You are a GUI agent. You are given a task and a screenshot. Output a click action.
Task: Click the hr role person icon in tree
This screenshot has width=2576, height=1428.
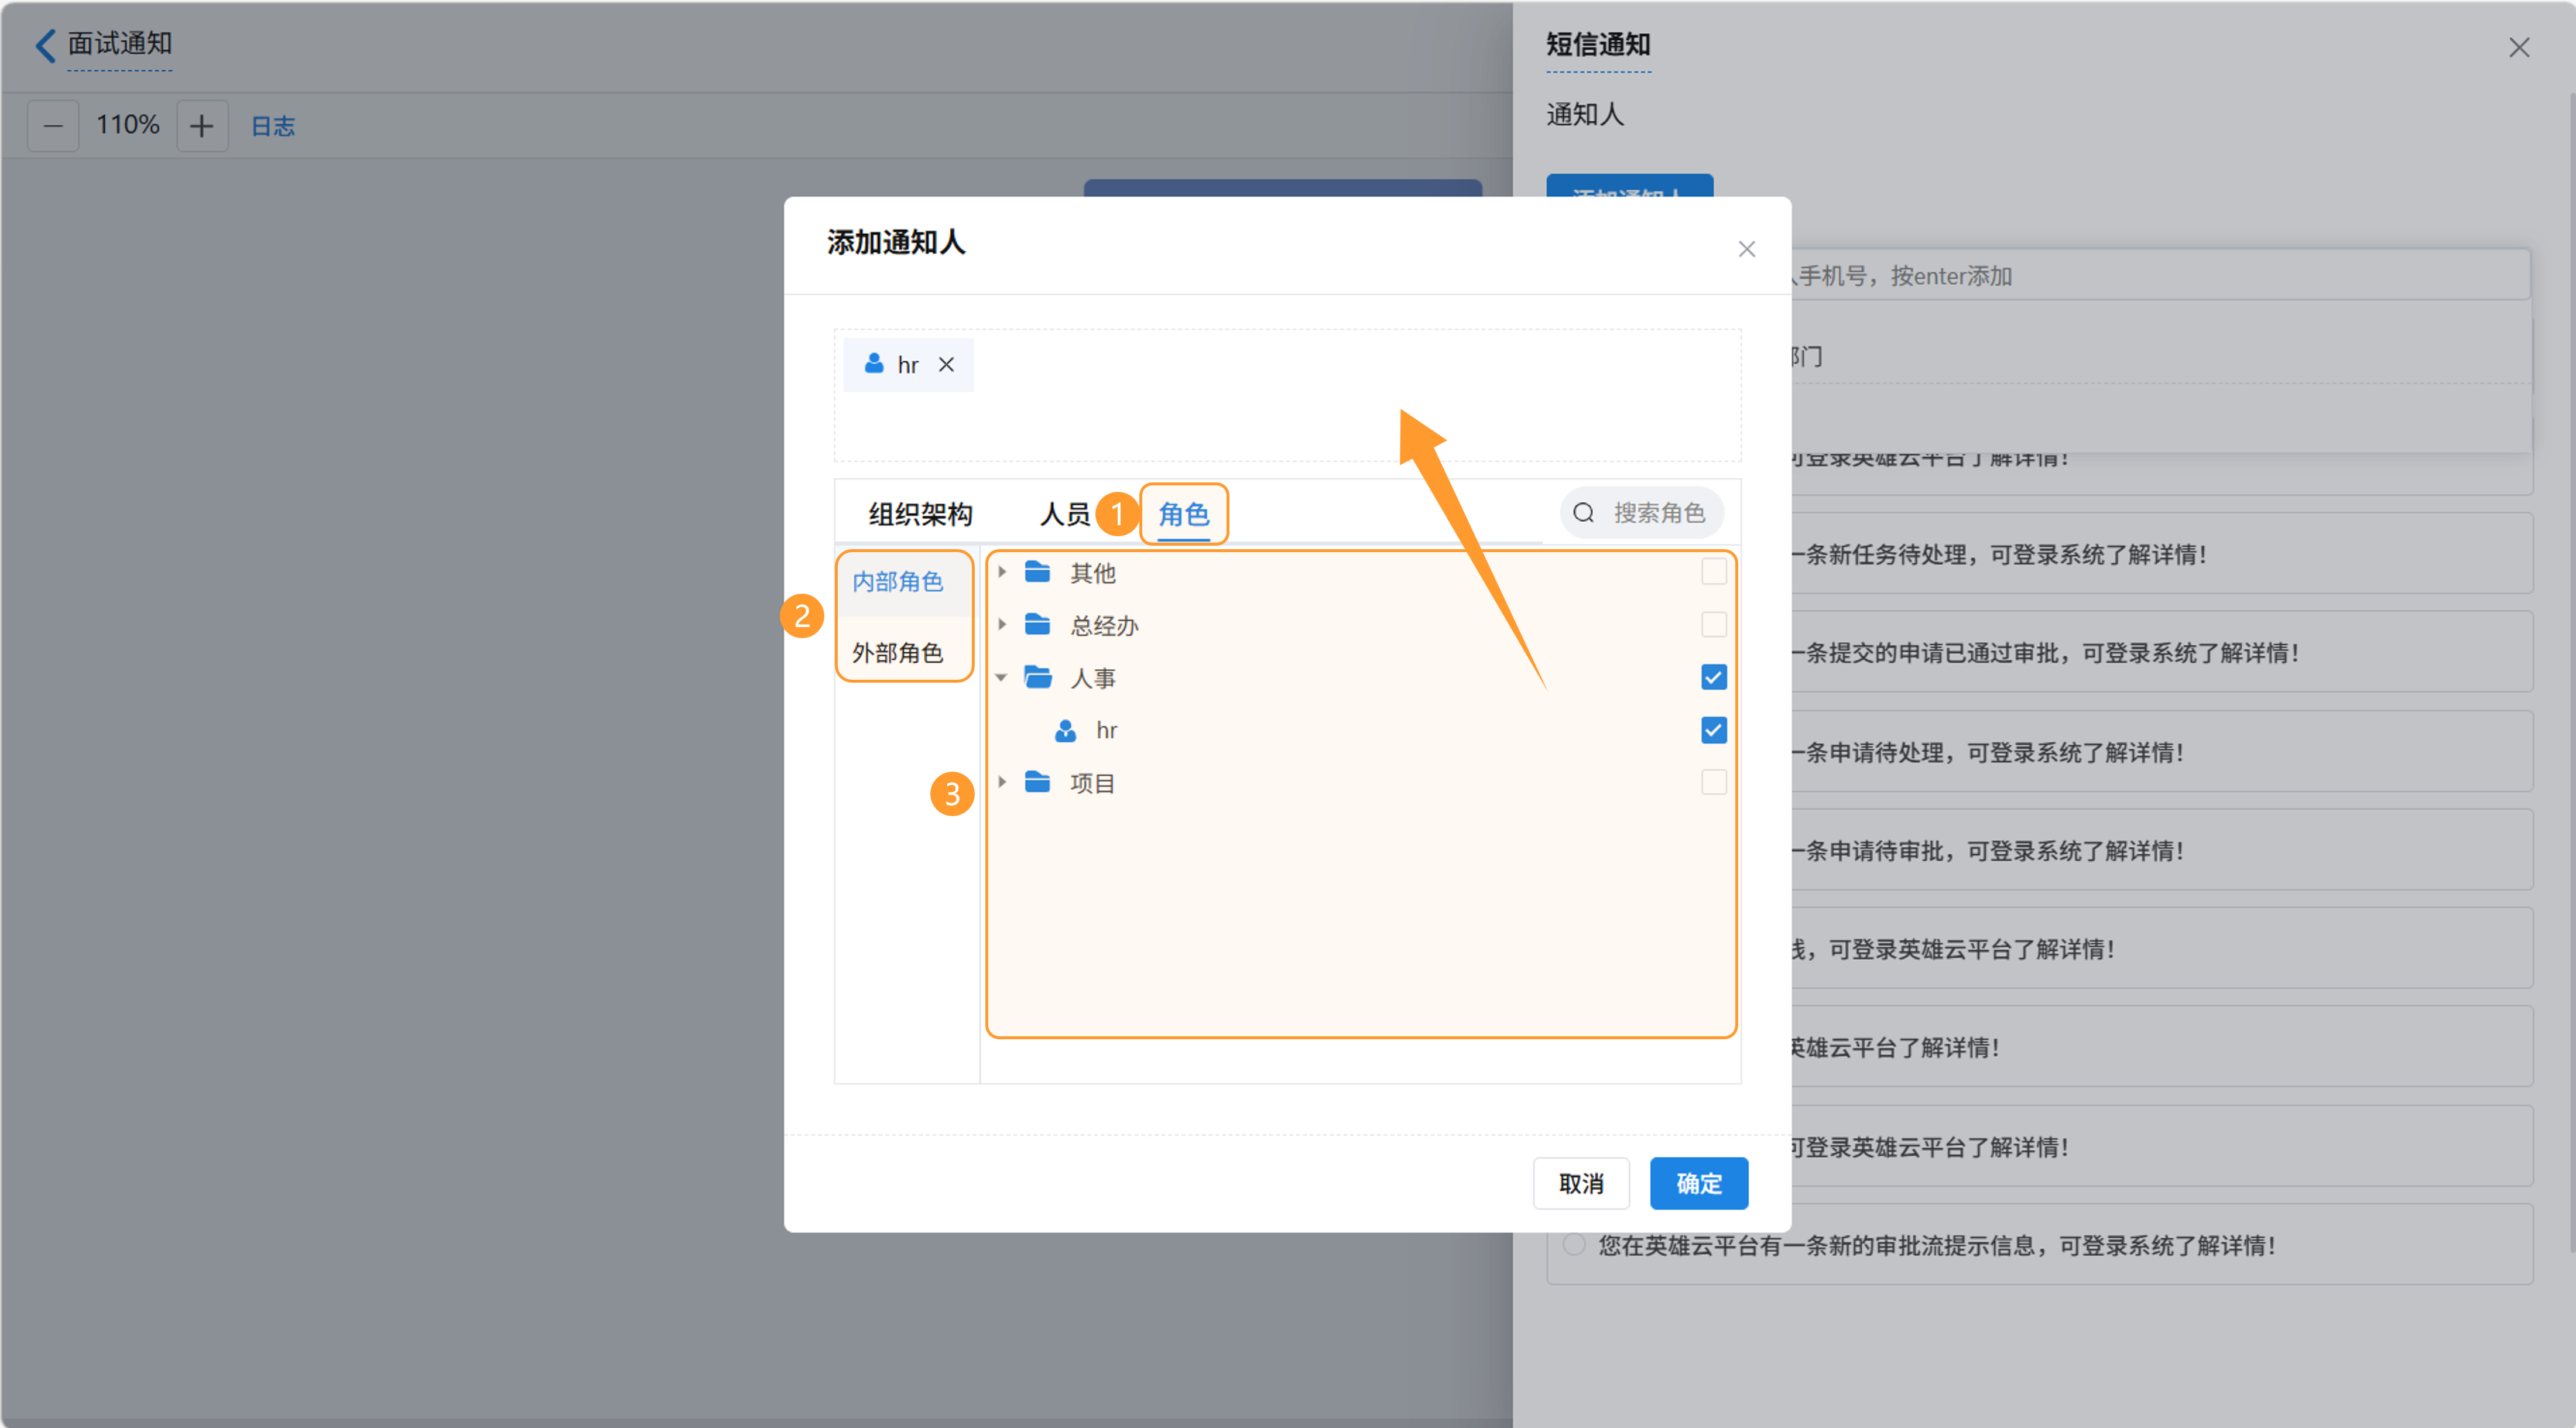coord(1066,731)
